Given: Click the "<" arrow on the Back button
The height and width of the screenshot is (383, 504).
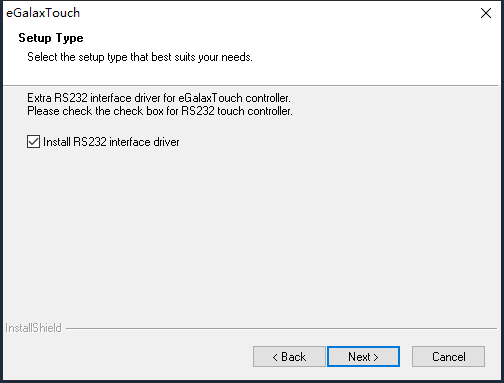Looking at the screenshot, I should [x=275, y=357].
